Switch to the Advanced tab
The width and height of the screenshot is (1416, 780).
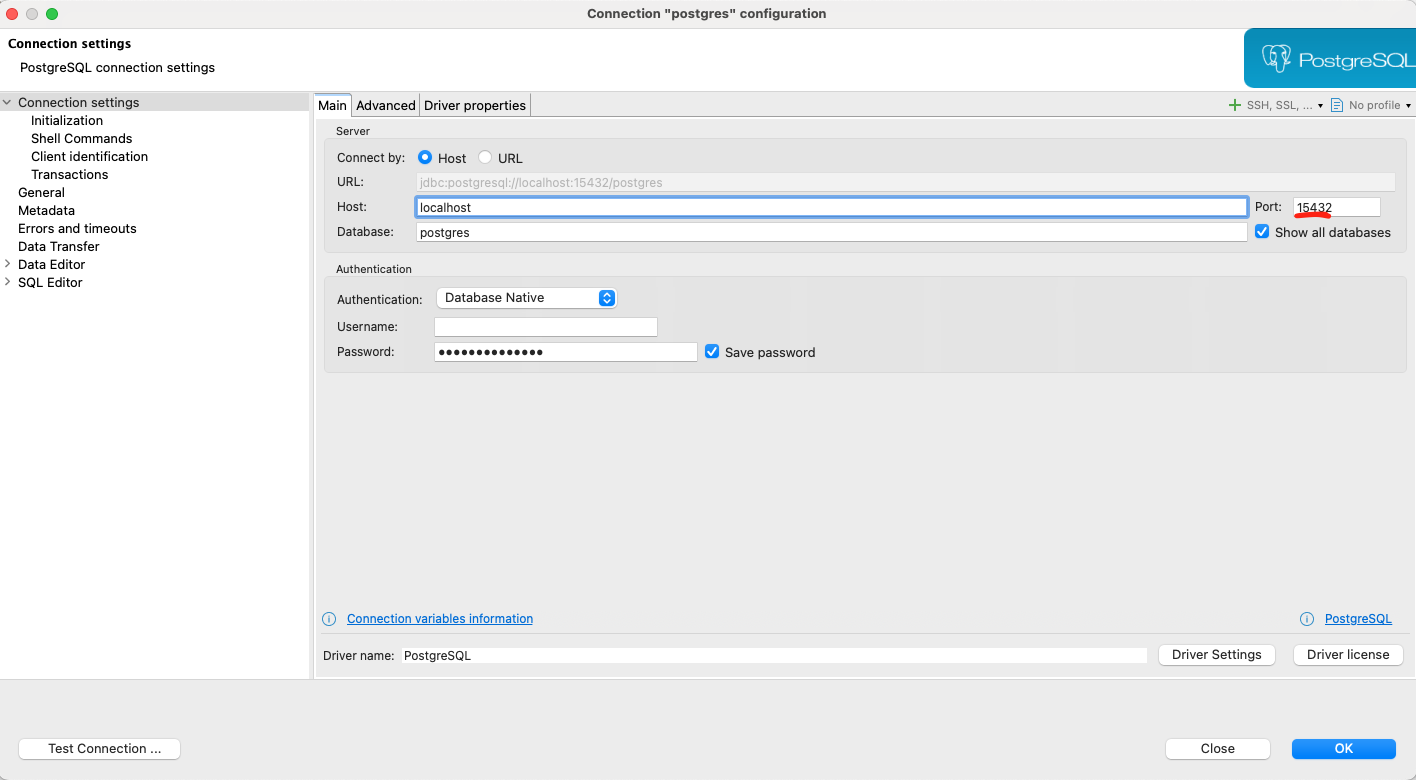[386, 105]
